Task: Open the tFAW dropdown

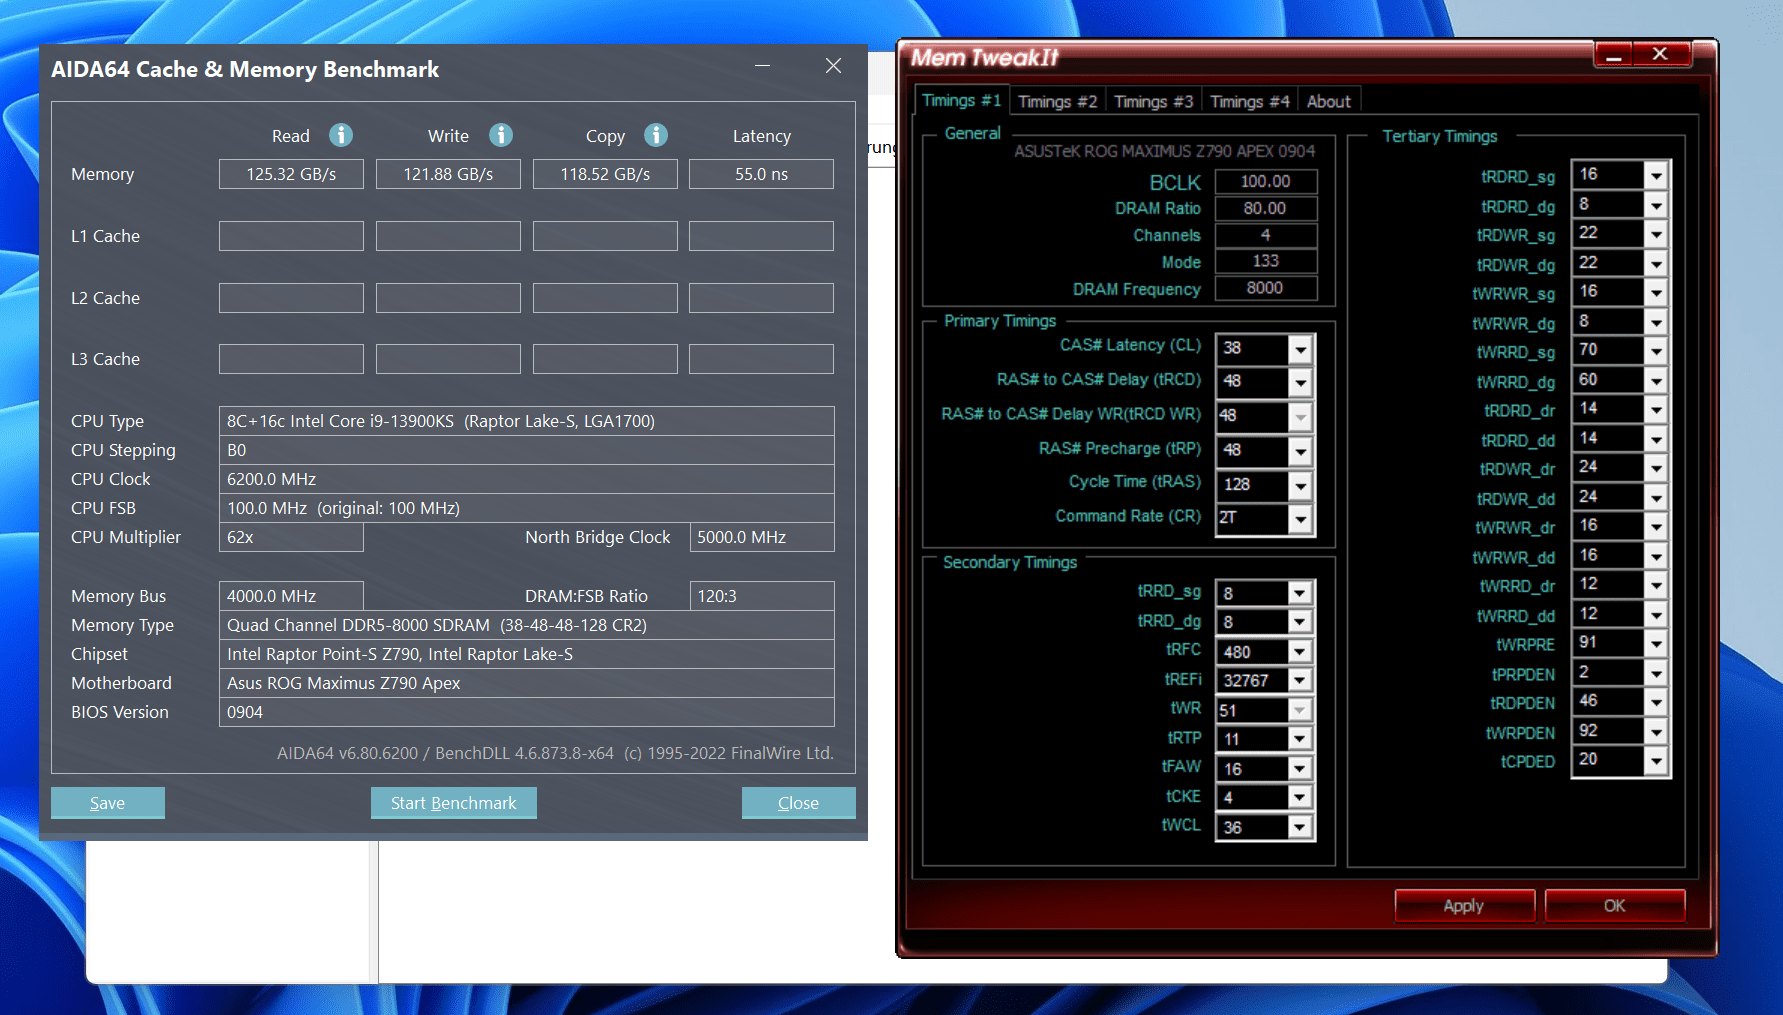Action: (x=1299, y=769)
